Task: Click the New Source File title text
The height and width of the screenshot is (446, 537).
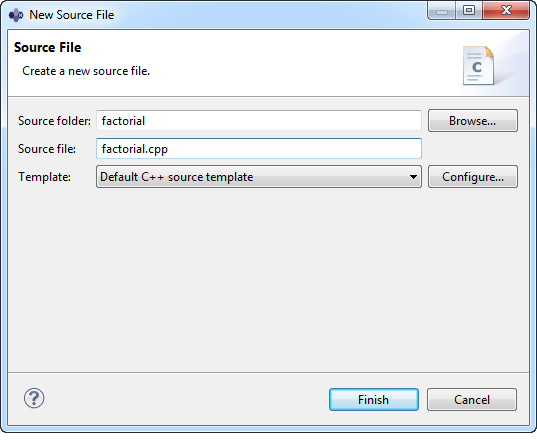Action: tap(72, 15)
